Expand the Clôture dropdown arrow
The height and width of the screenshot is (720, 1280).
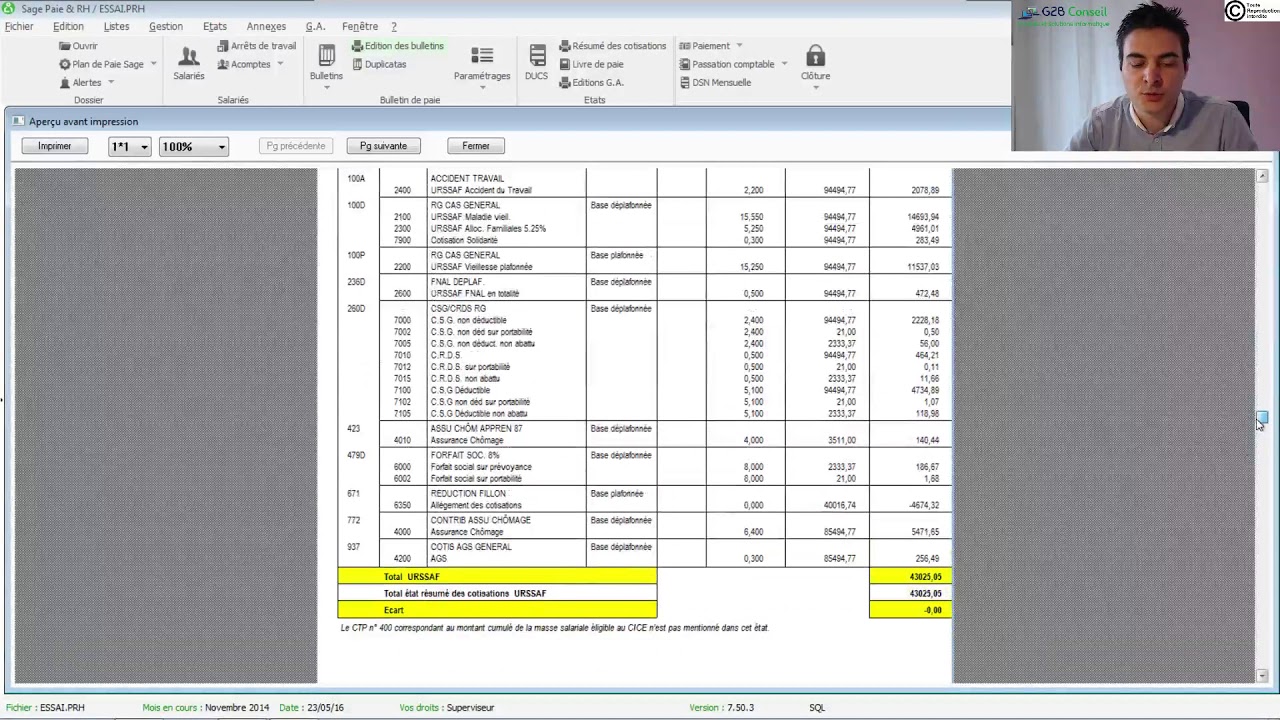pyautogui.click(x=815, y=89)
